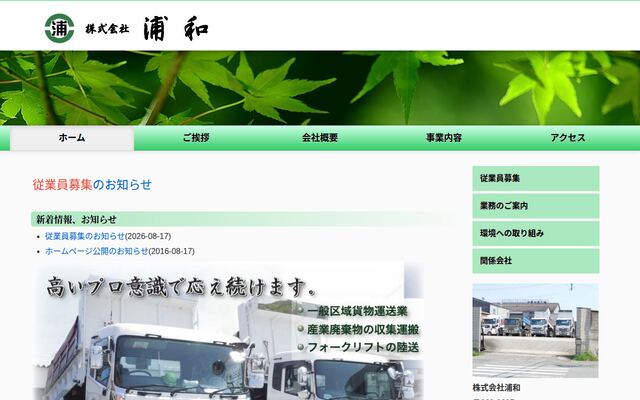Open the アクセス navigation tab
This screenshot has width=640, height=400.
coord(568,138)
